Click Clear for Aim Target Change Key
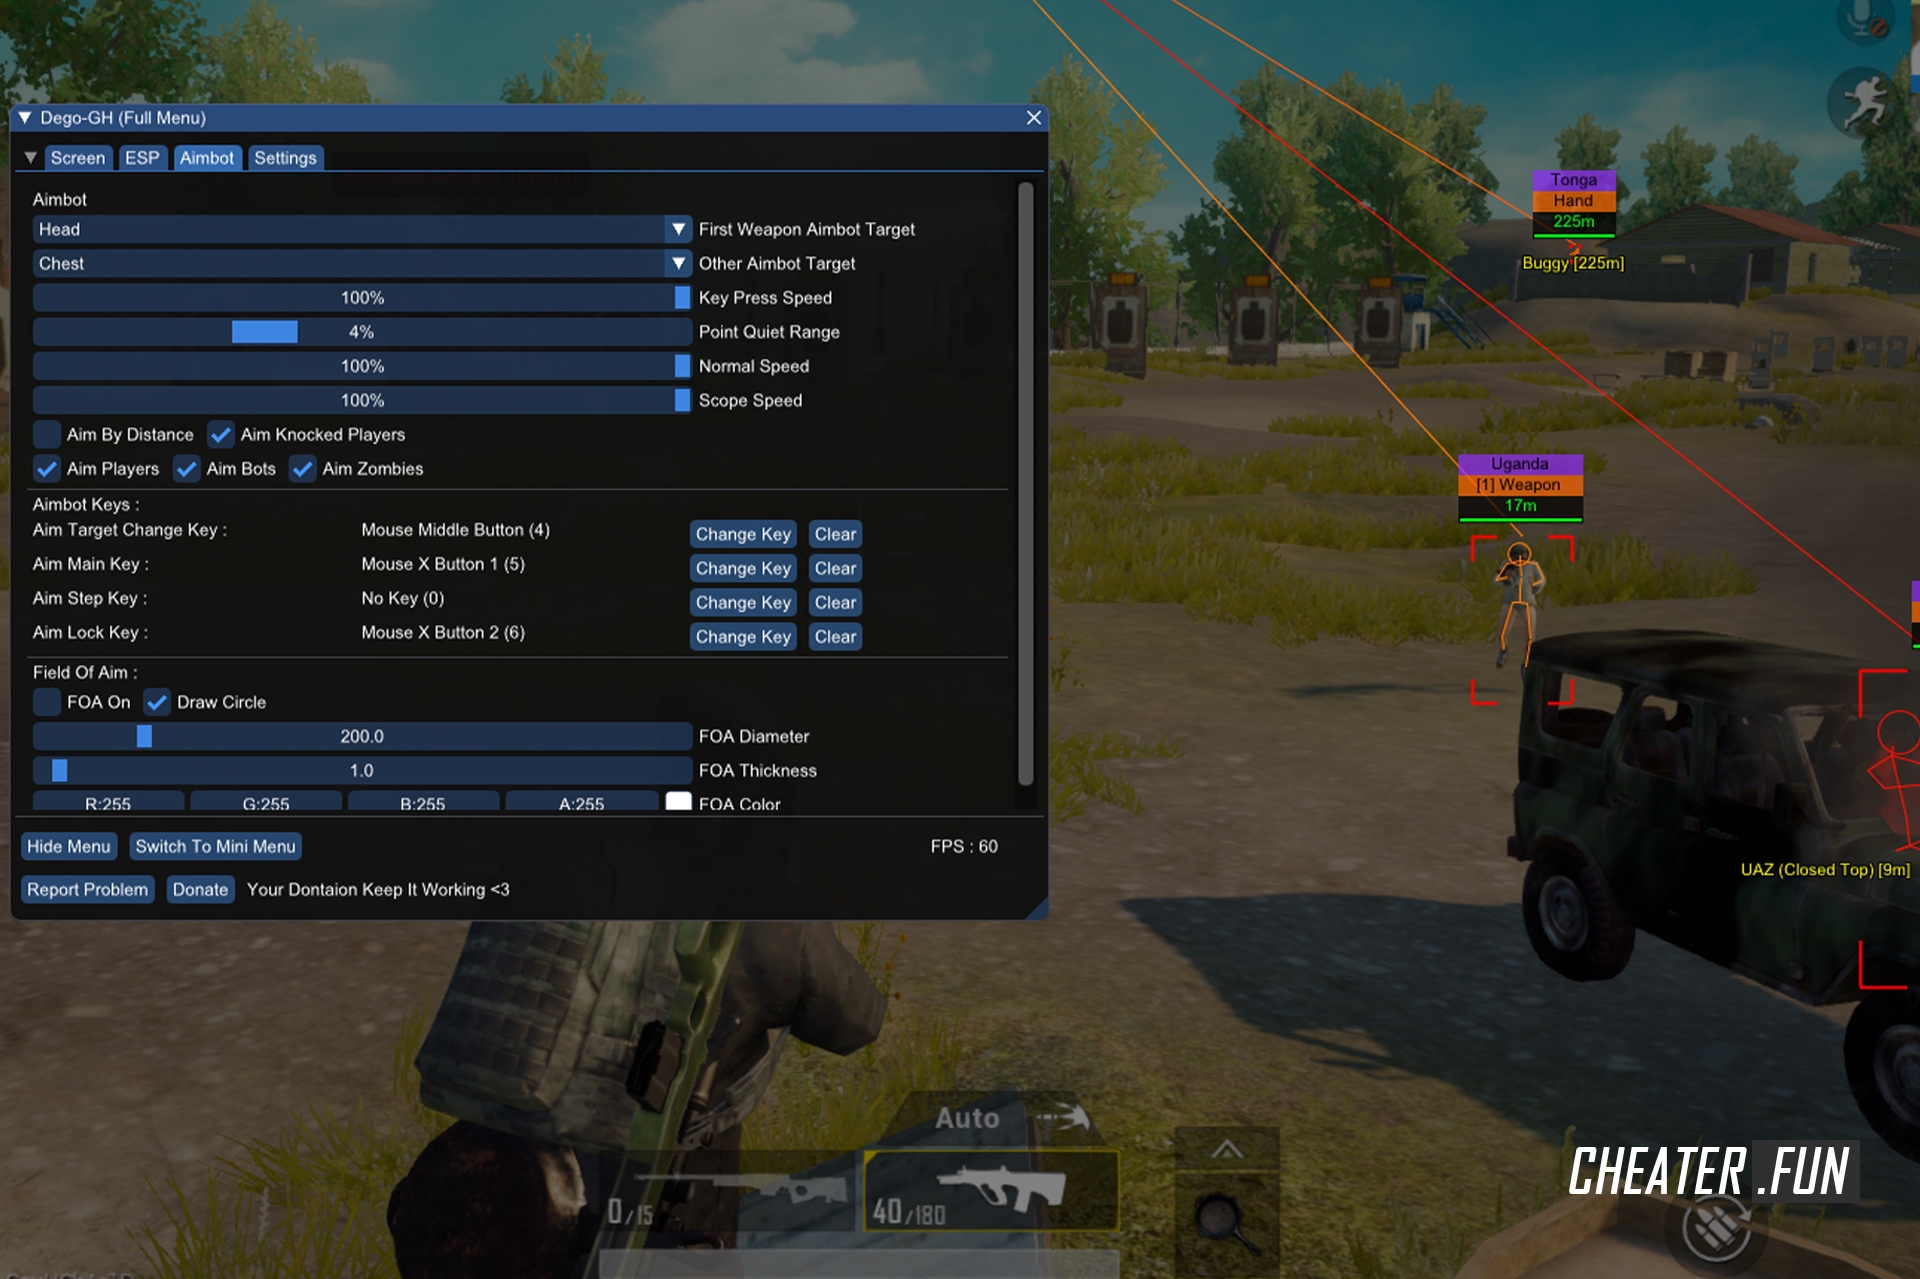The height and width of the screenshot is (1279, 1920). (834, 532)
